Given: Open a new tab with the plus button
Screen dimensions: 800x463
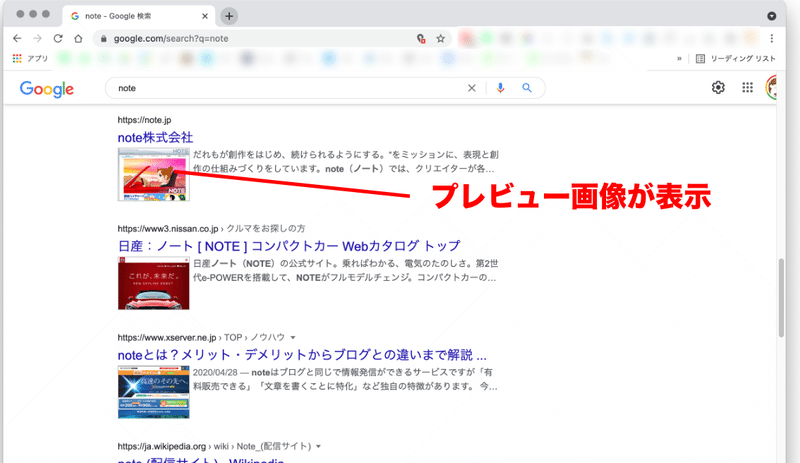Looking at the screenshot, I should (229, 16).
